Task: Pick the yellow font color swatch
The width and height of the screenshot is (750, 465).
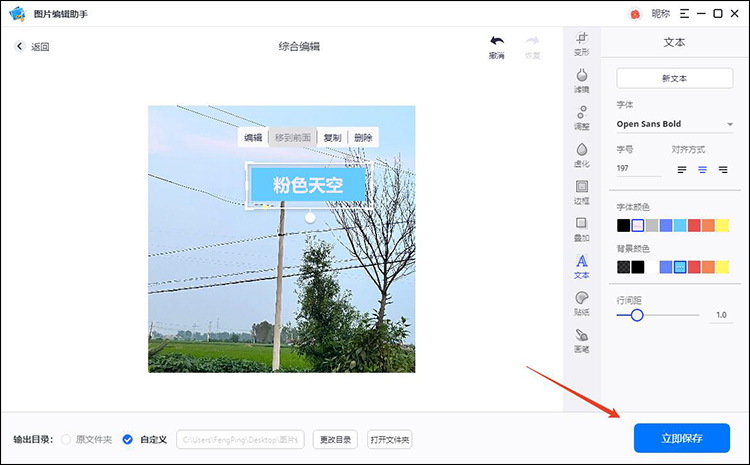Action: tap(722, 225)
